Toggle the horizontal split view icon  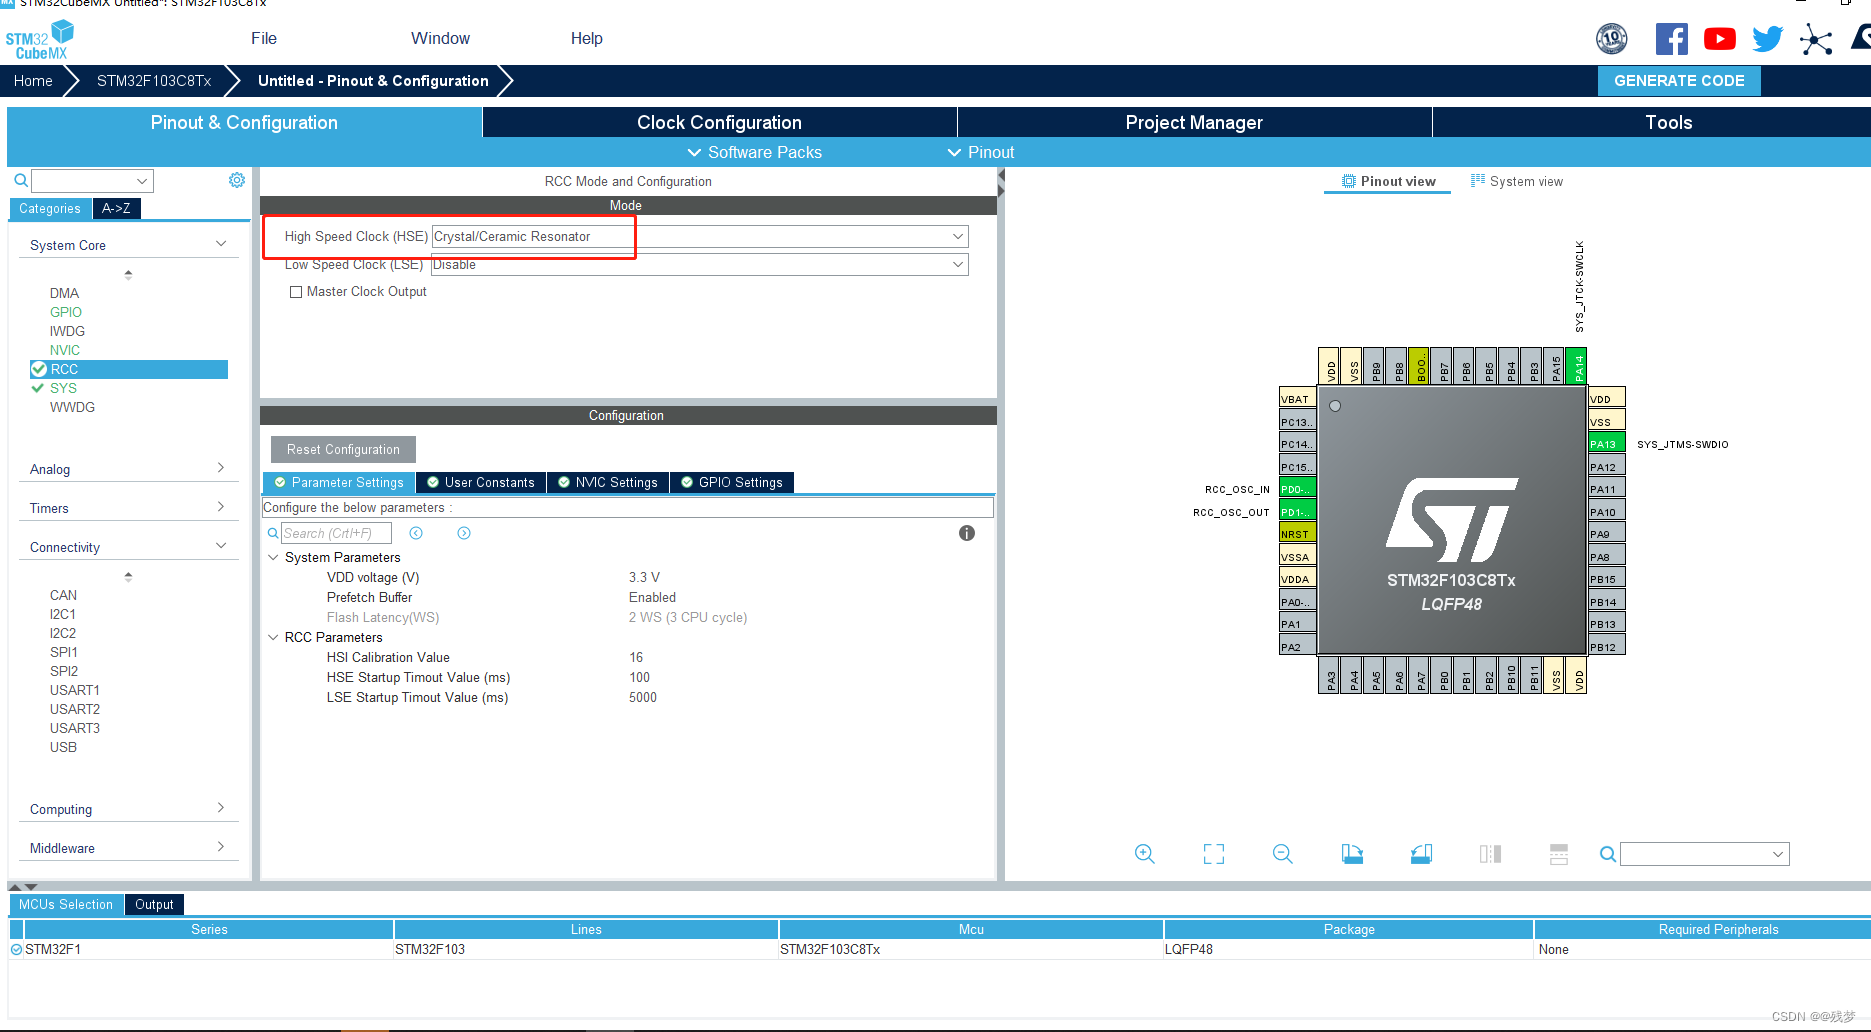click(1559, 854)
